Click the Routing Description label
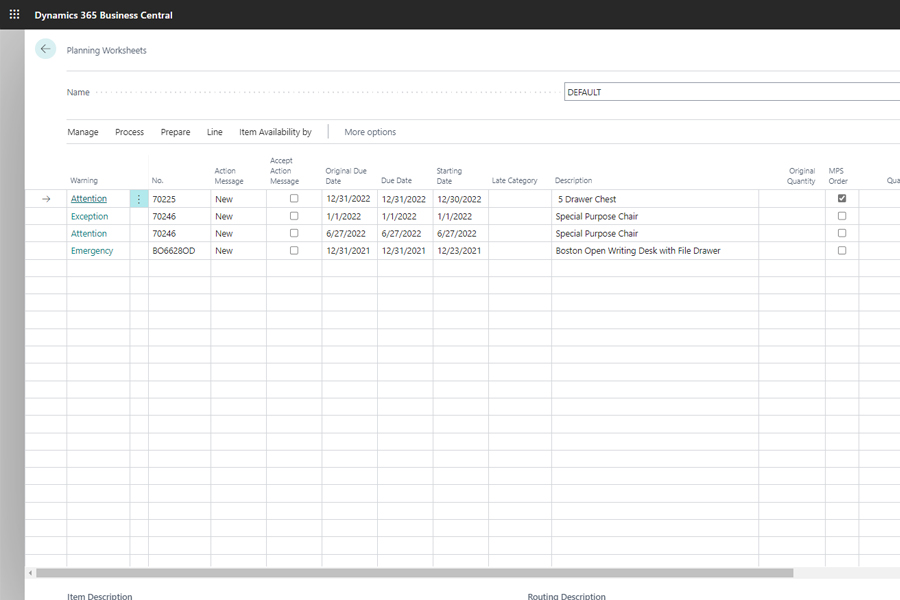The height and width of the screenshot is (600, 900). pos(567,596)
